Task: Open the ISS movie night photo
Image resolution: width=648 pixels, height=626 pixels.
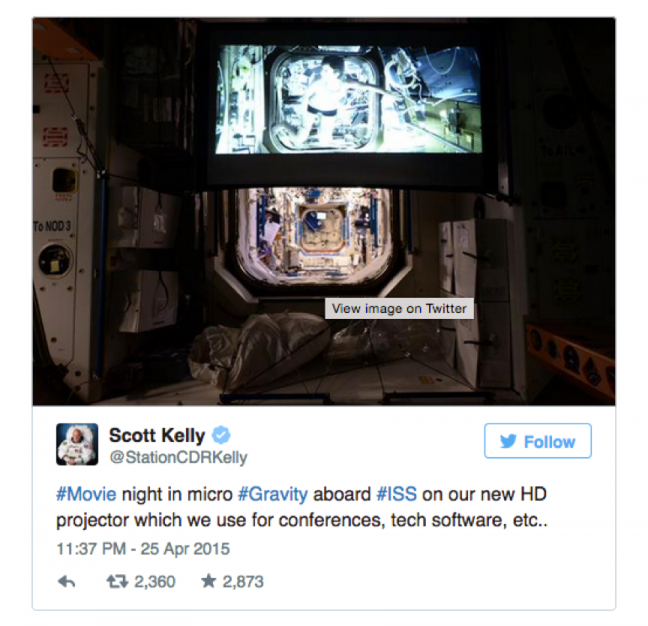Action: (x=324, y=212)
